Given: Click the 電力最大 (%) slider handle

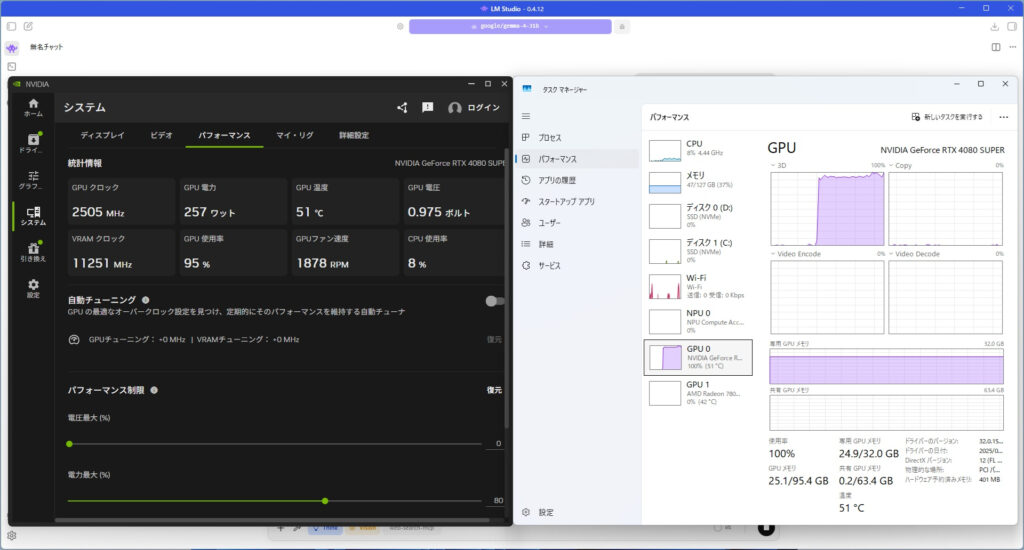Looking at the screenshot, I should [x=325, y=500].
